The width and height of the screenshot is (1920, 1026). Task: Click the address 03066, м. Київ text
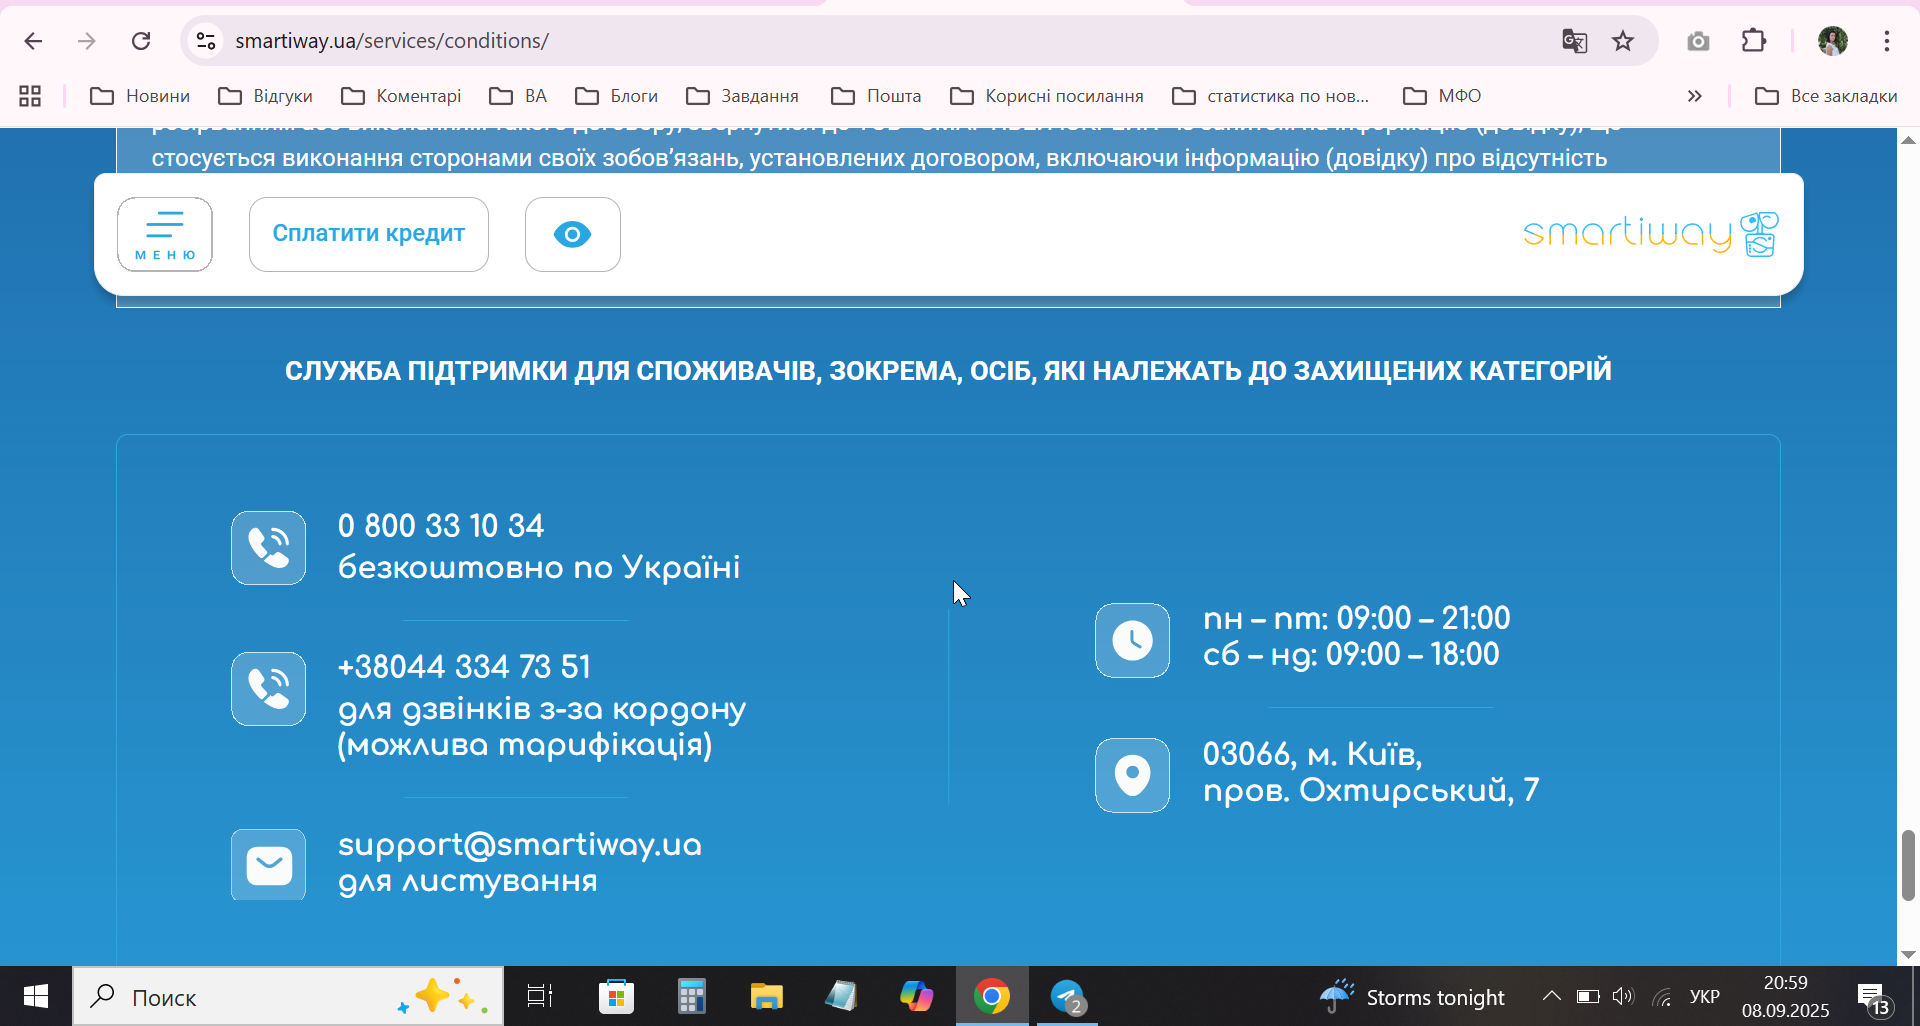(1313, 753)
